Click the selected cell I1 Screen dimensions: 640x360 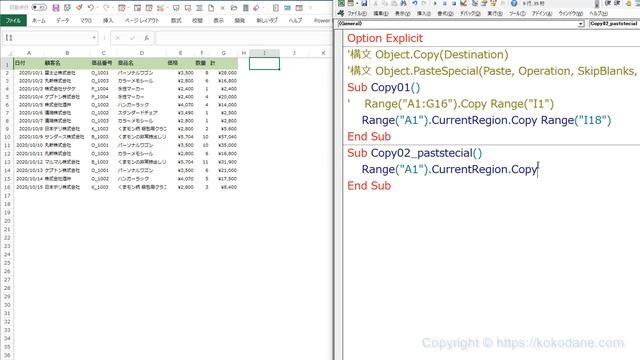click(264, 63)
